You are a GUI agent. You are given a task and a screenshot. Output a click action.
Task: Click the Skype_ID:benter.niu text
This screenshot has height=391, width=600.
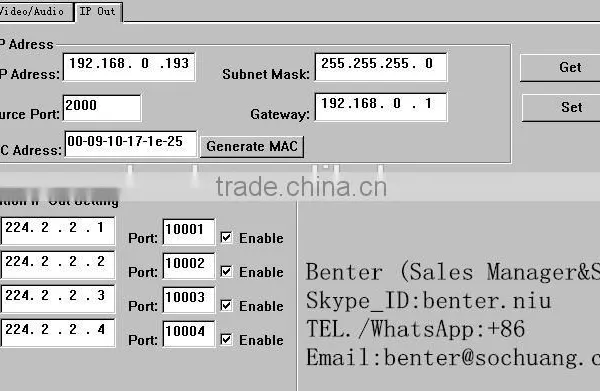[429, 300]
